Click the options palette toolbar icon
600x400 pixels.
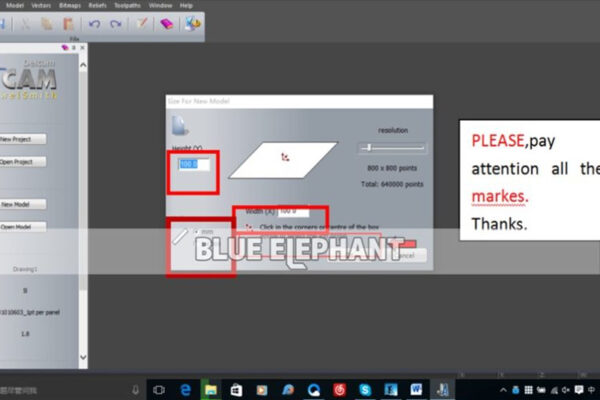pos(192,24)
